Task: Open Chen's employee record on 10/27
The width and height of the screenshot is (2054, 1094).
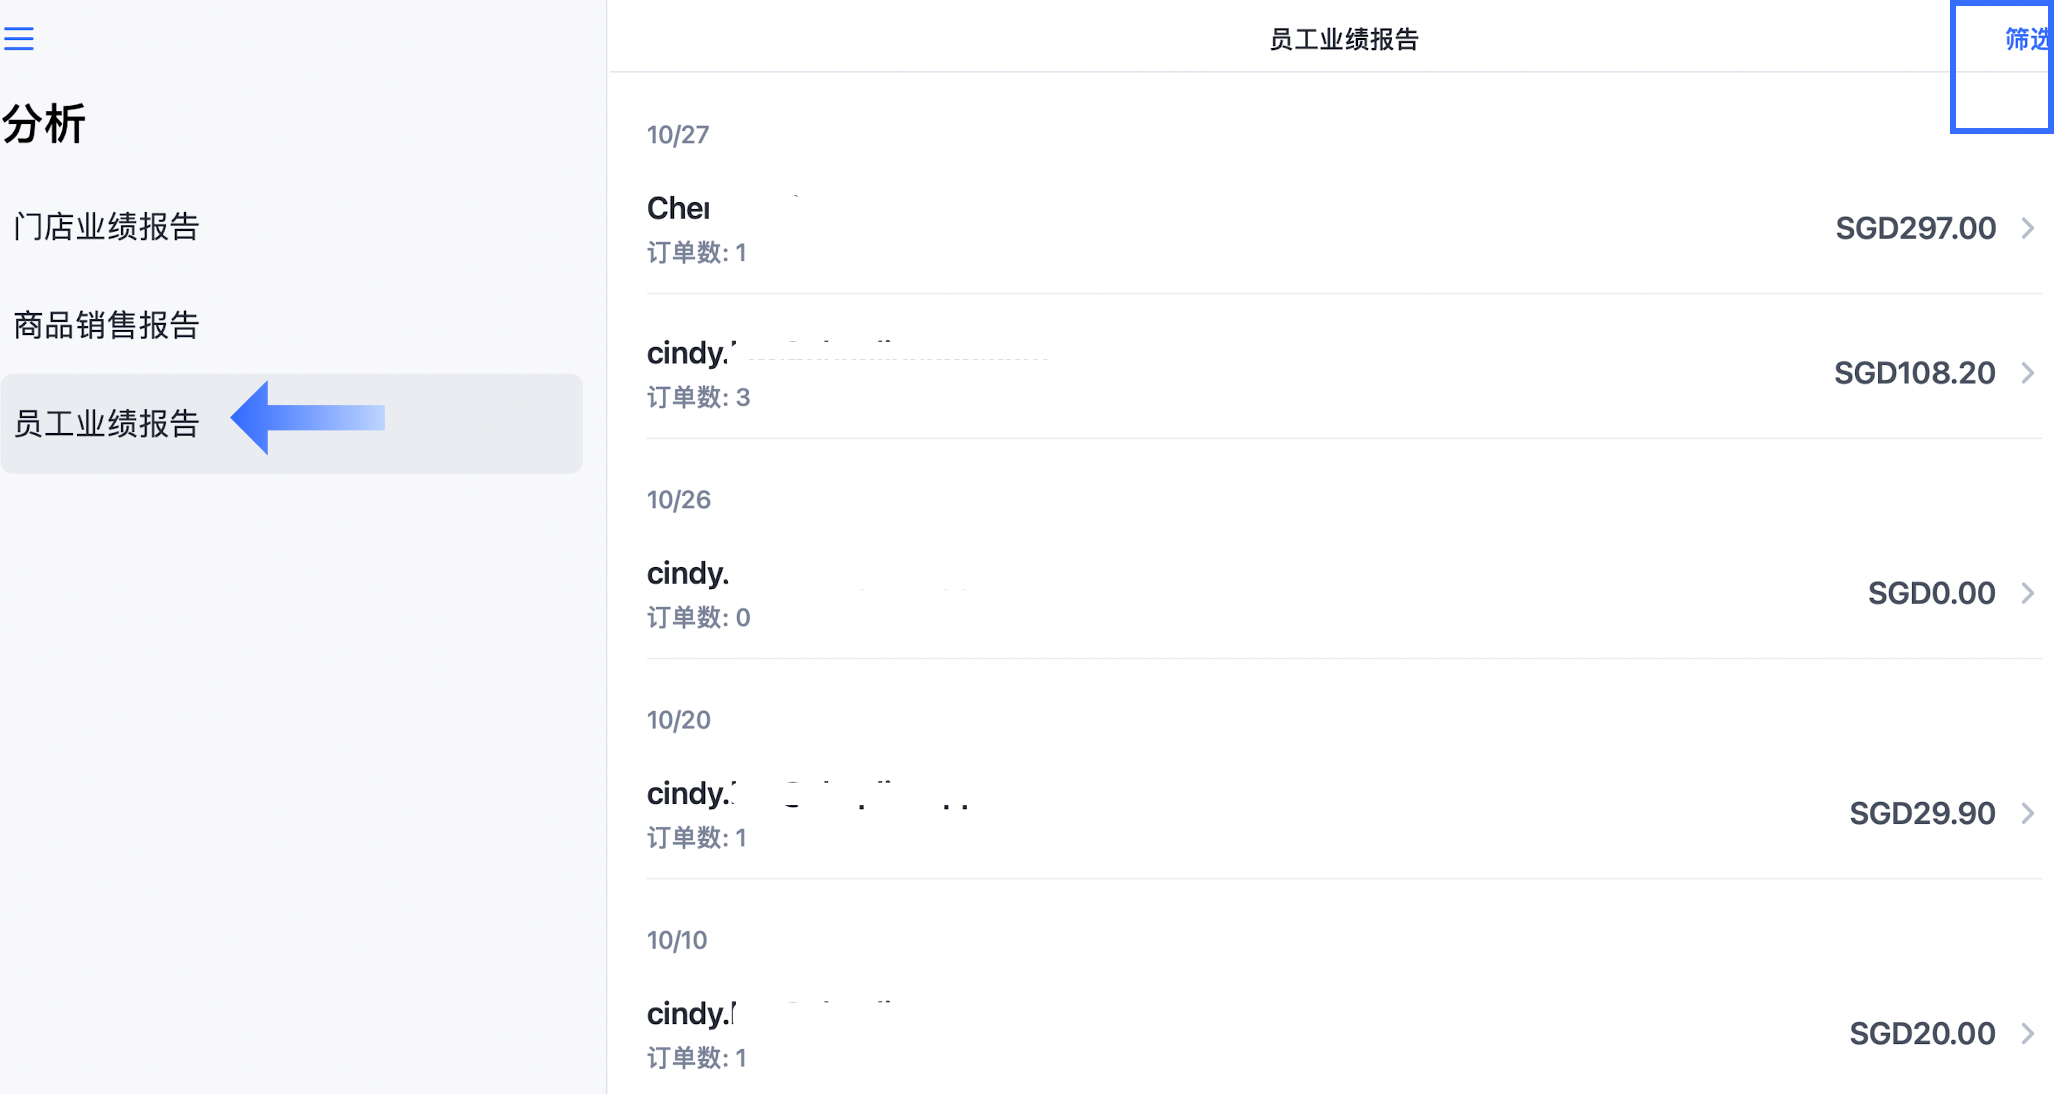Action: point(1344,229)
